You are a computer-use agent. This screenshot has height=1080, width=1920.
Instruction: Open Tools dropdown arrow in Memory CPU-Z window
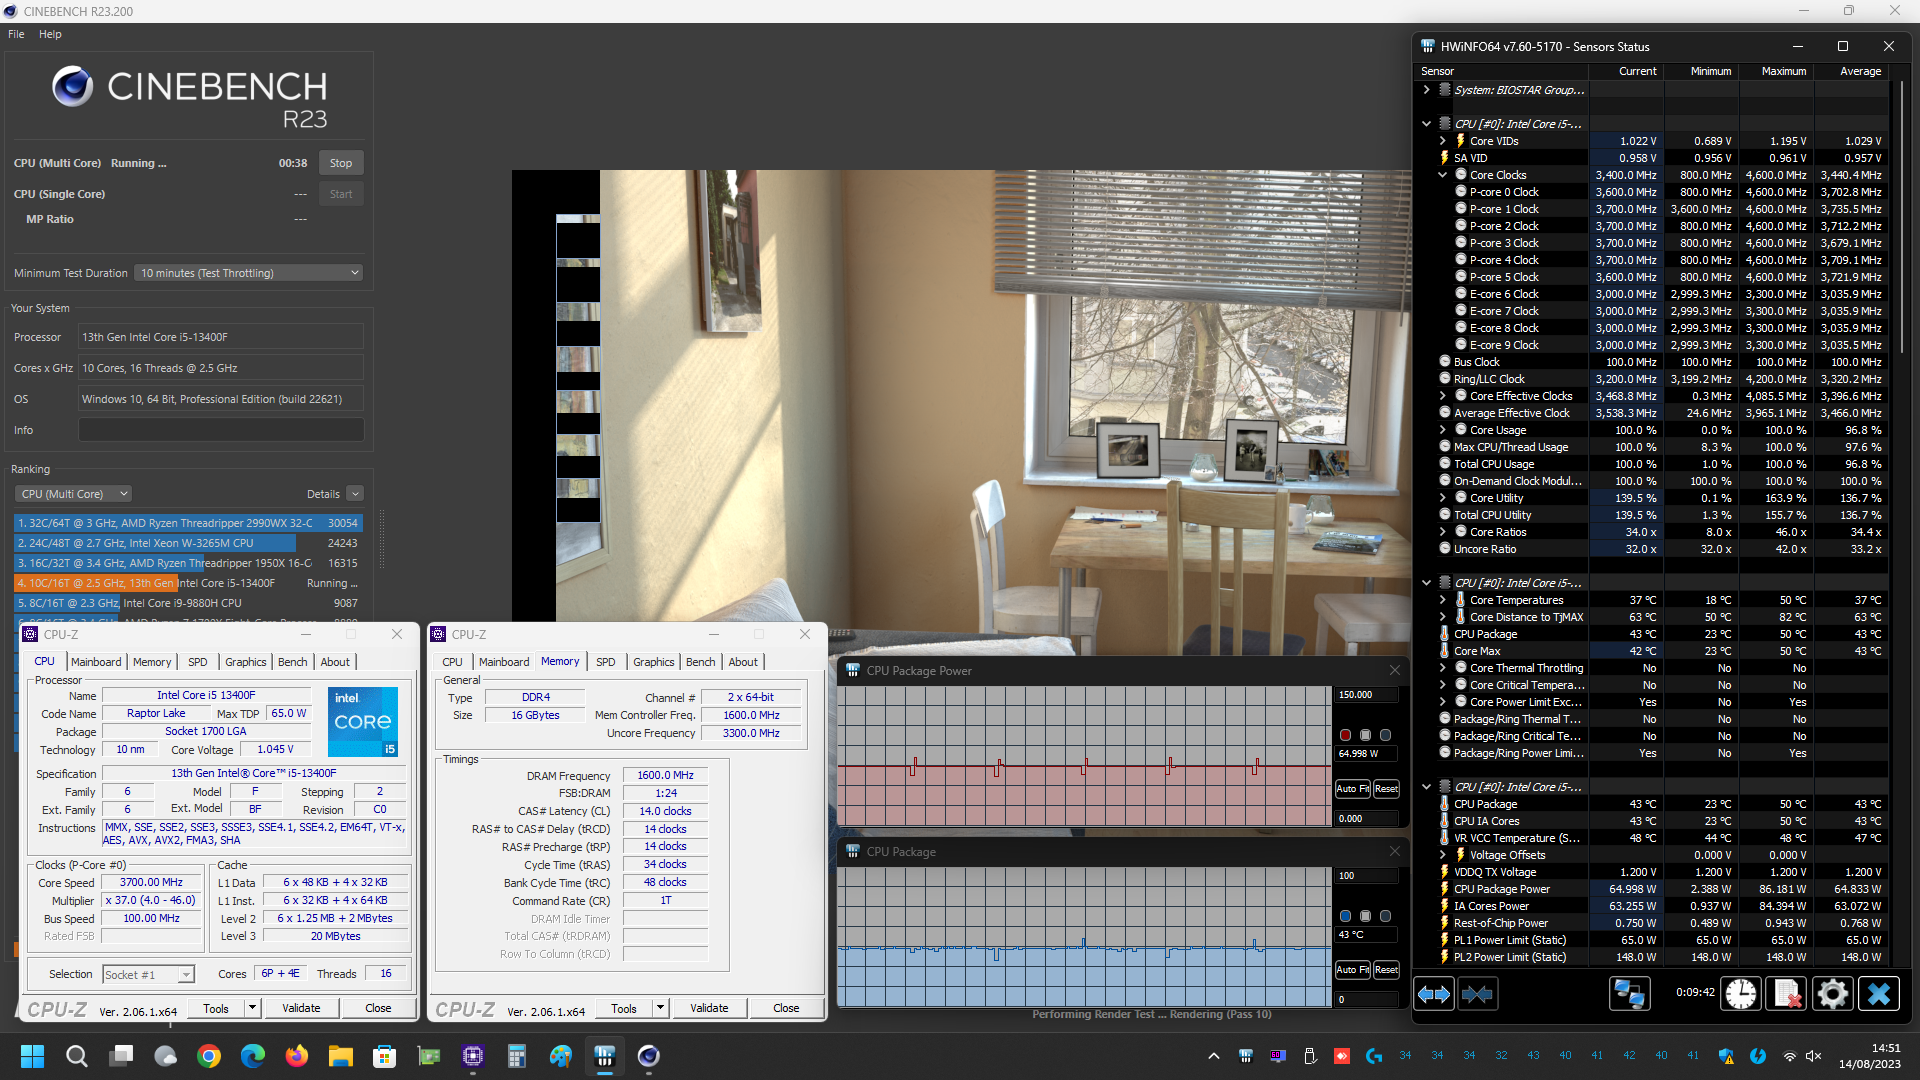tap(661, 1008)
